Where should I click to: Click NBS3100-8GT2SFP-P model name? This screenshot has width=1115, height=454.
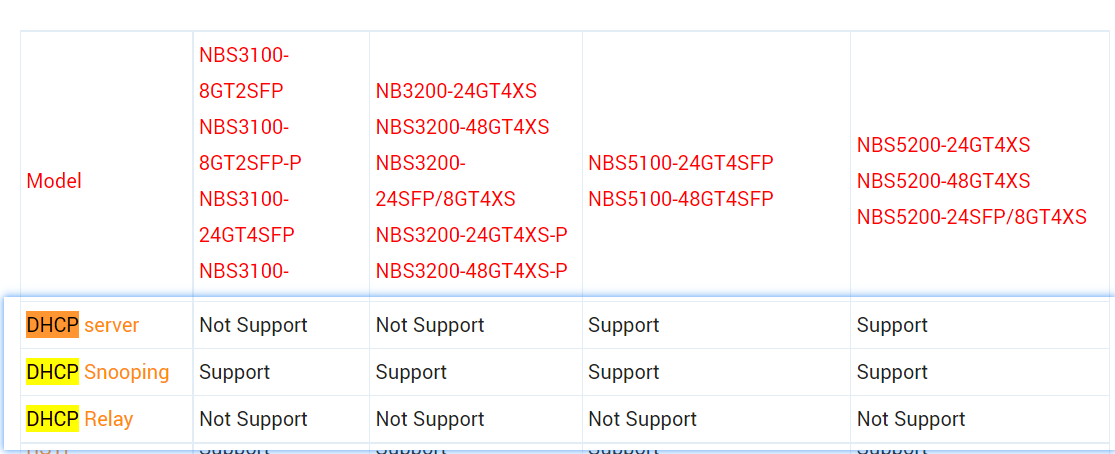point(250,145)
